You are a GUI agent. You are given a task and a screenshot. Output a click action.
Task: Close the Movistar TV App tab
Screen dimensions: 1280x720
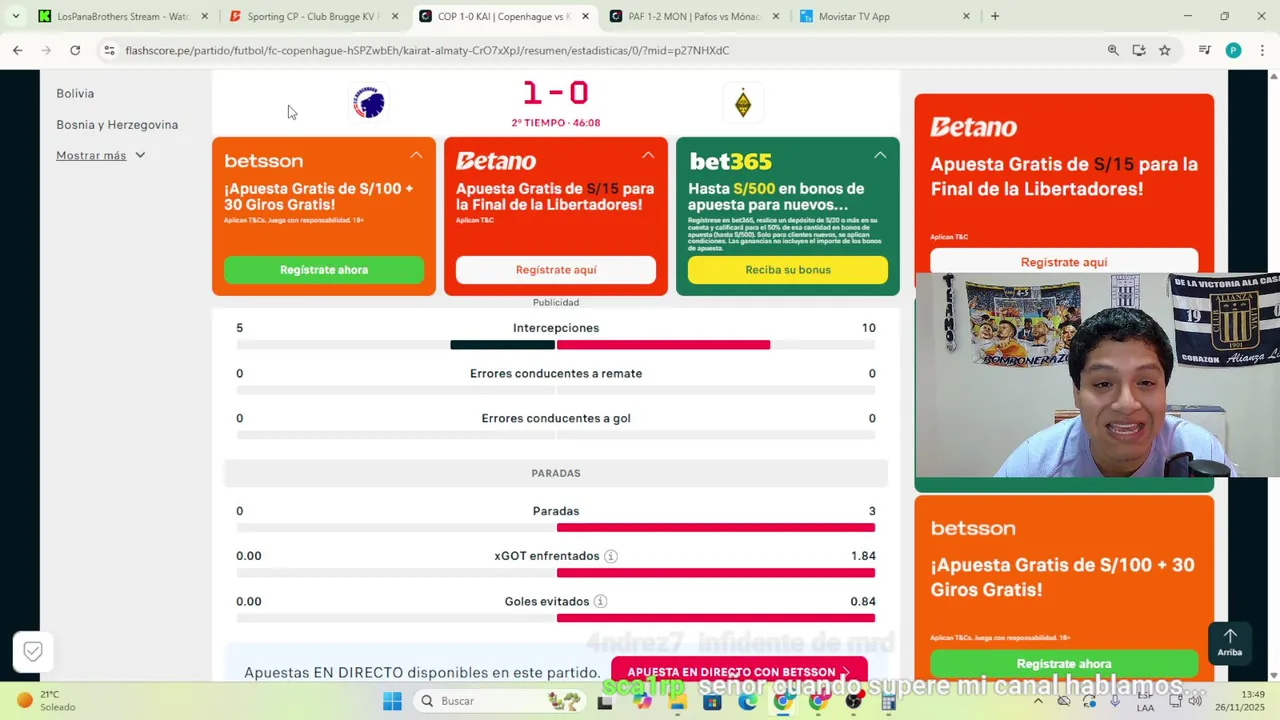[966, 16]
